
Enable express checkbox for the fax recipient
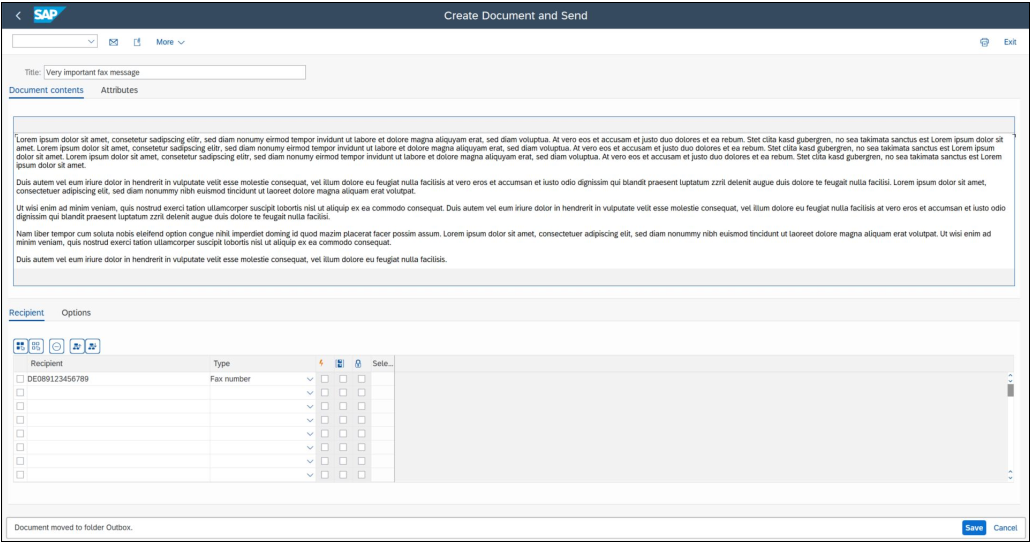point(323,379)
